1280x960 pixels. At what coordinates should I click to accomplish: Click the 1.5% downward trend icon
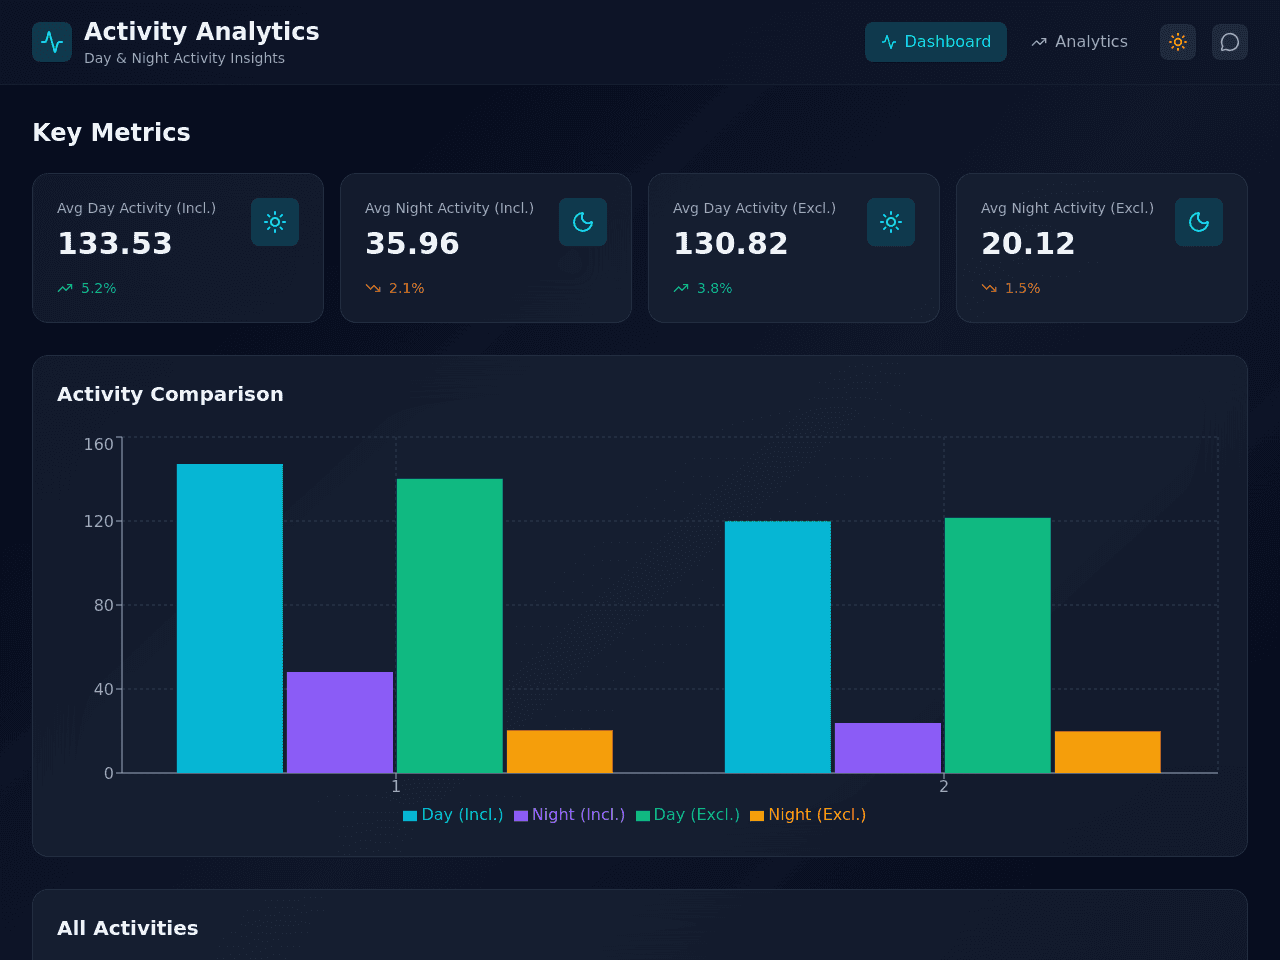click(x=989, y=288)
